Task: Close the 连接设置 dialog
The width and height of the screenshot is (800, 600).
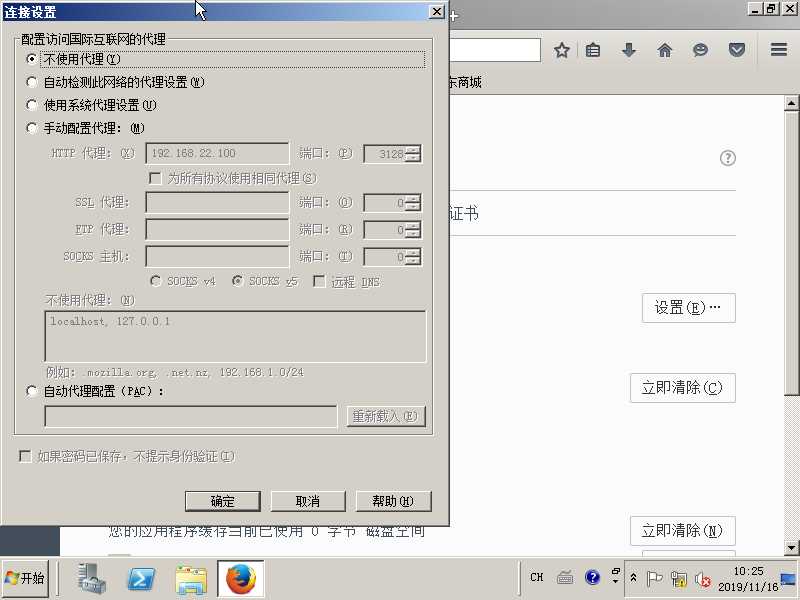Action: pyautogui.click(x=437, y=12)
